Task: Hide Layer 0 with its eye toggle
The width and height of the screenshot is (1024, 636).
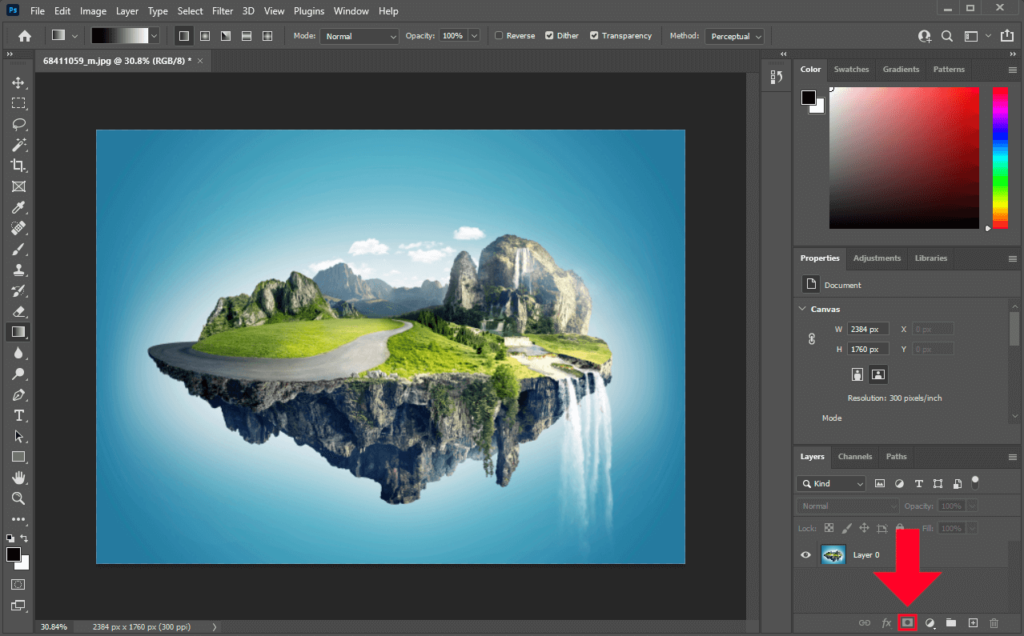Action: [x=805, y=554]
